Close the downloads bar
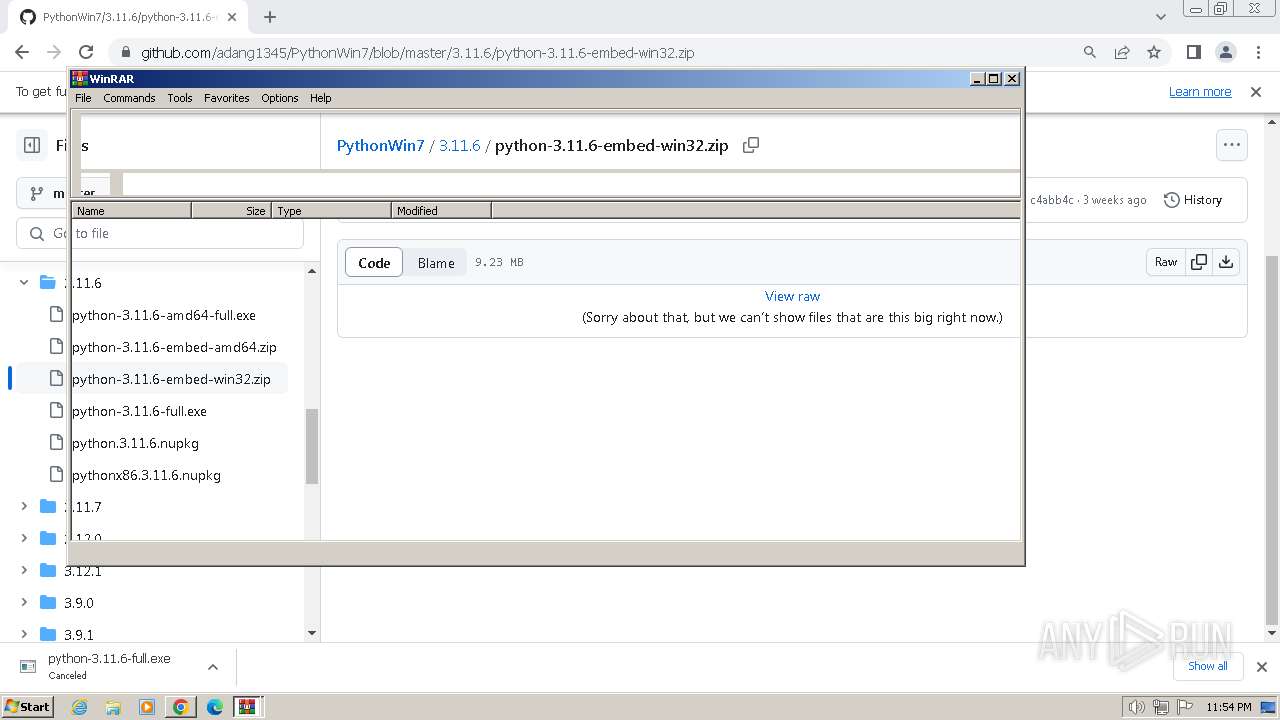The height and width of the screenshot is (720, 1280). (x=1261, y=666)
